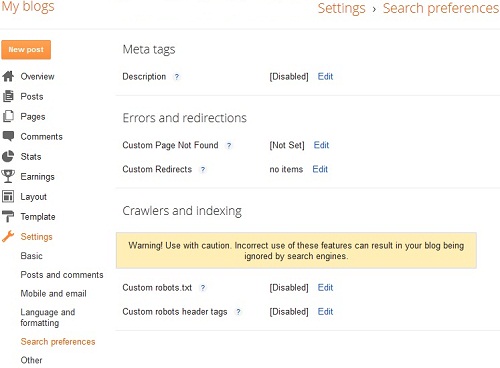Open Earnings section

[x=37, y=176]
